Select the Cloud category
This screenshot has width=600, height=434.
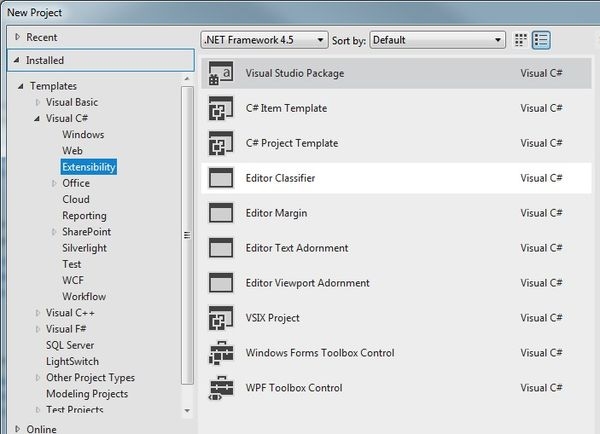76,199
